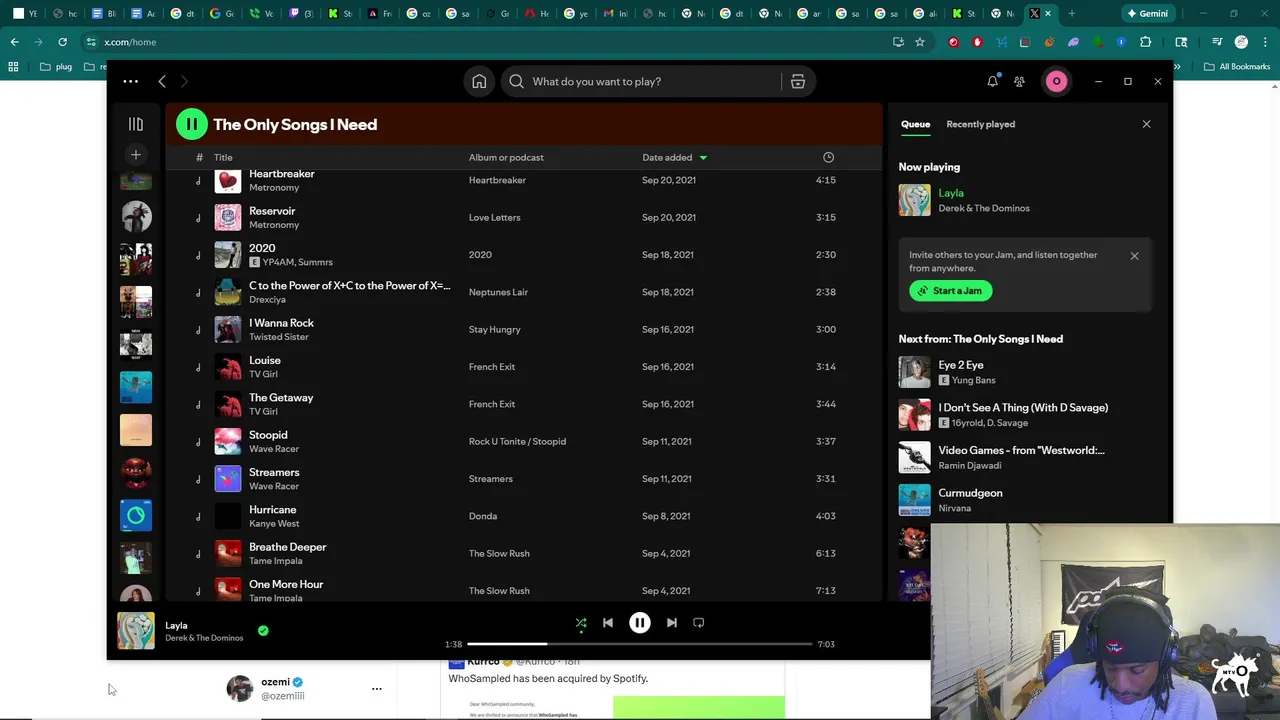The image size is (1280, 720).
Task: Open Neptunes Lair album link
Action: click(x=498, y=292)
